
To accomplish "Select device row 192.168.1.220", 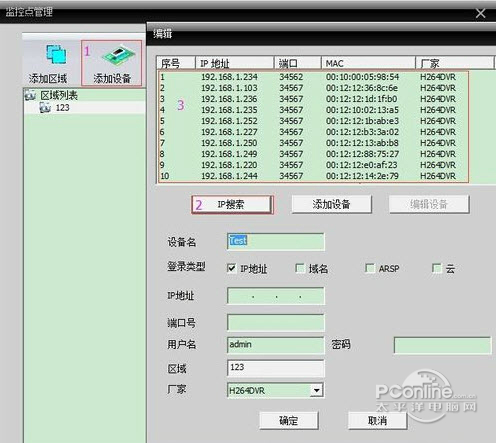I will point(313,165).
